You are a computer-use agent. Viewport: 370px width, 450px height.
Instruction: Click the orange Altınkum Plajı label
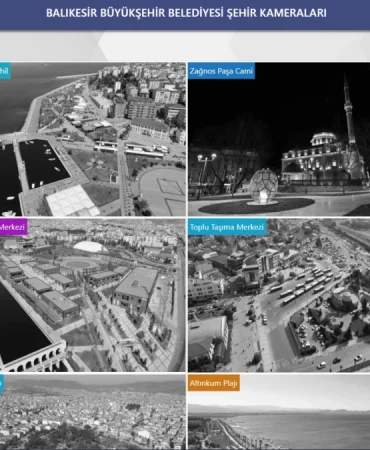pyautogui.click(x=214, y=383)
